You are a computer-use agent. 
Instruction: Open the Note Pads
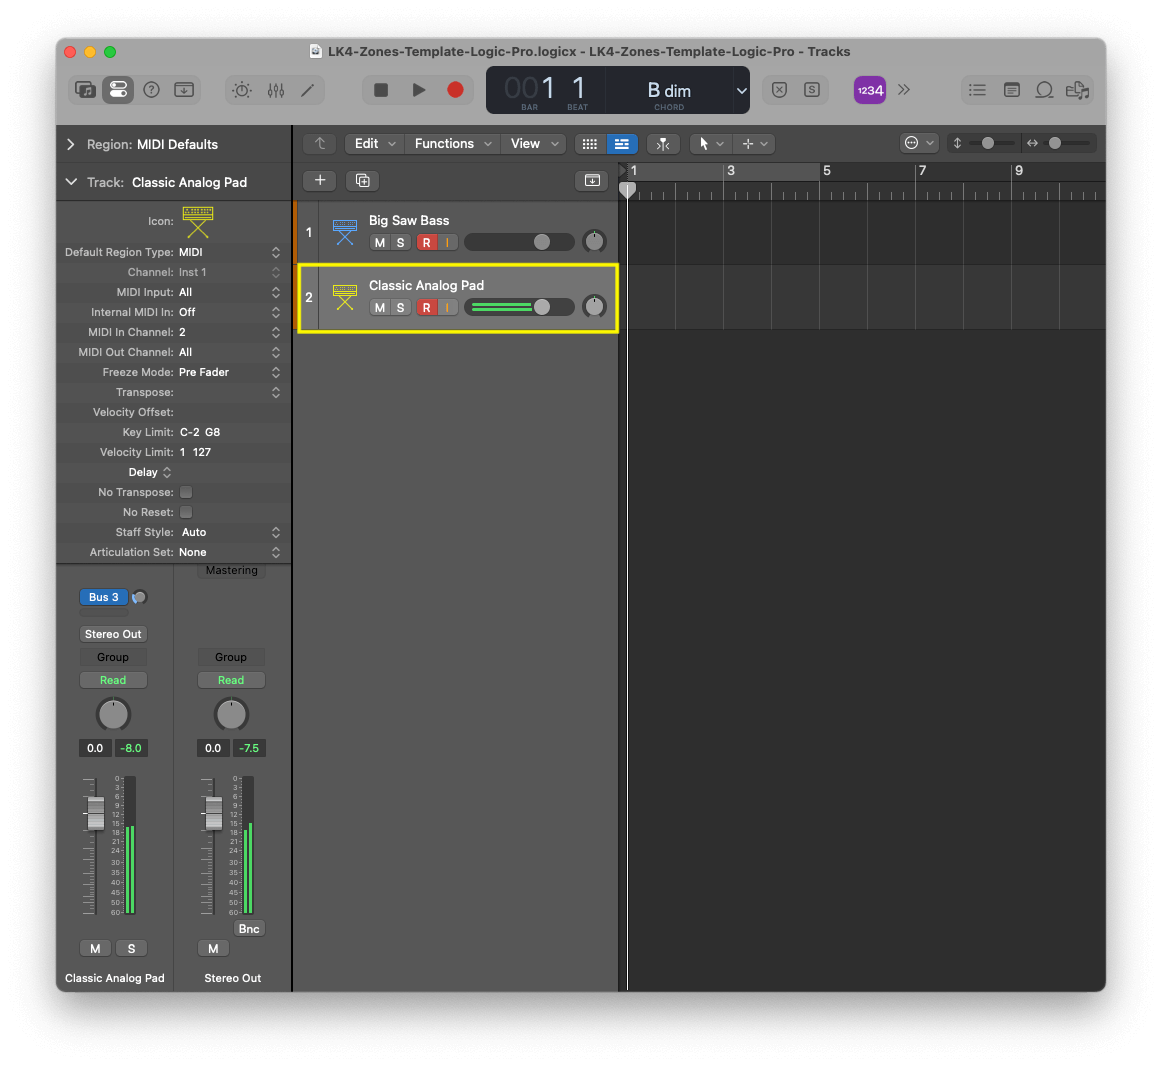1012,90
